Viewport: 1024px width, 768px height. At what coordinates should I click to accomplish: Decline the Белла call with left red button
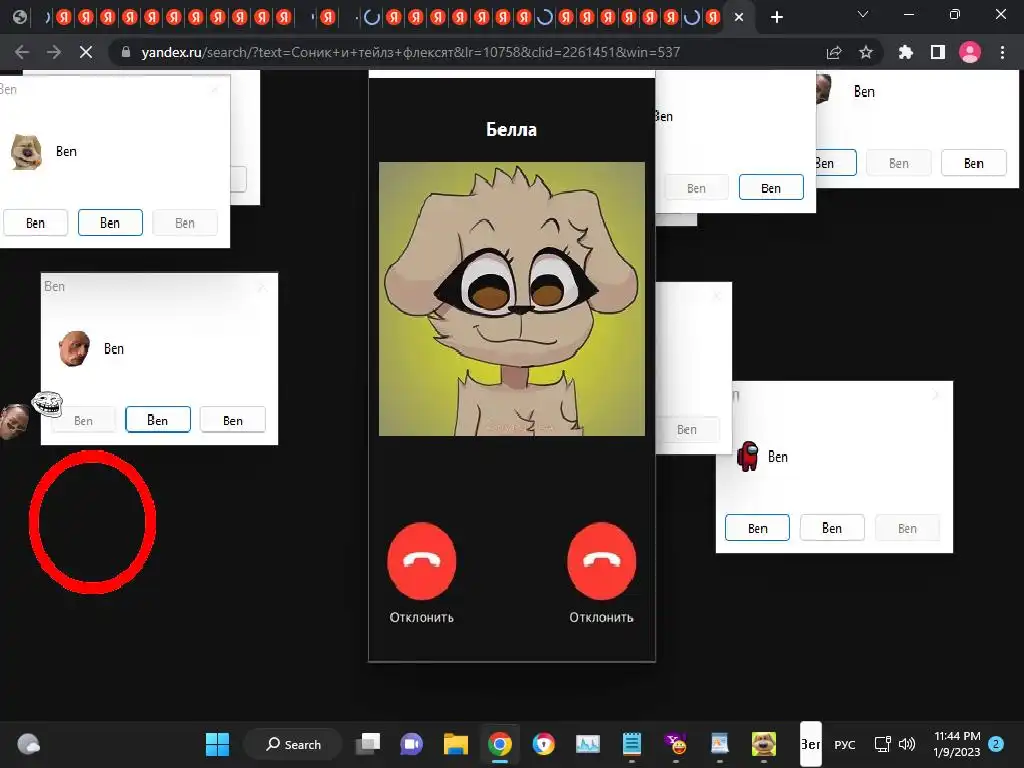point(422,561)
